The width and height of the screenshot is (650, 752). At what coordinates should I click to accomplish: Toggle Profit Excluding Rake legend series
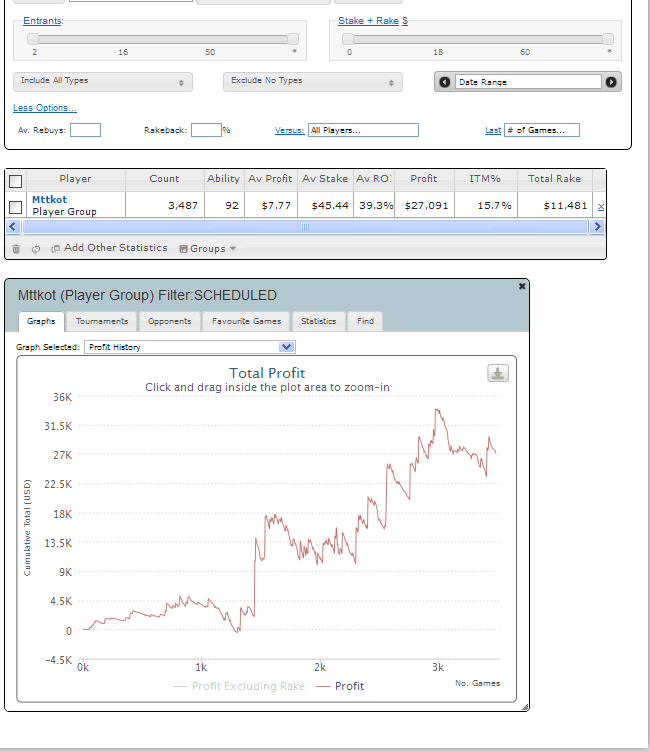(x=239, y=686)
